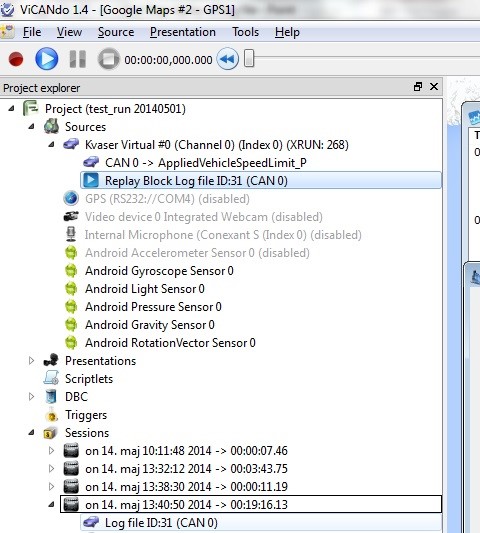
Task: Move the playback position slider handle
Action: (x=249, y=58)
